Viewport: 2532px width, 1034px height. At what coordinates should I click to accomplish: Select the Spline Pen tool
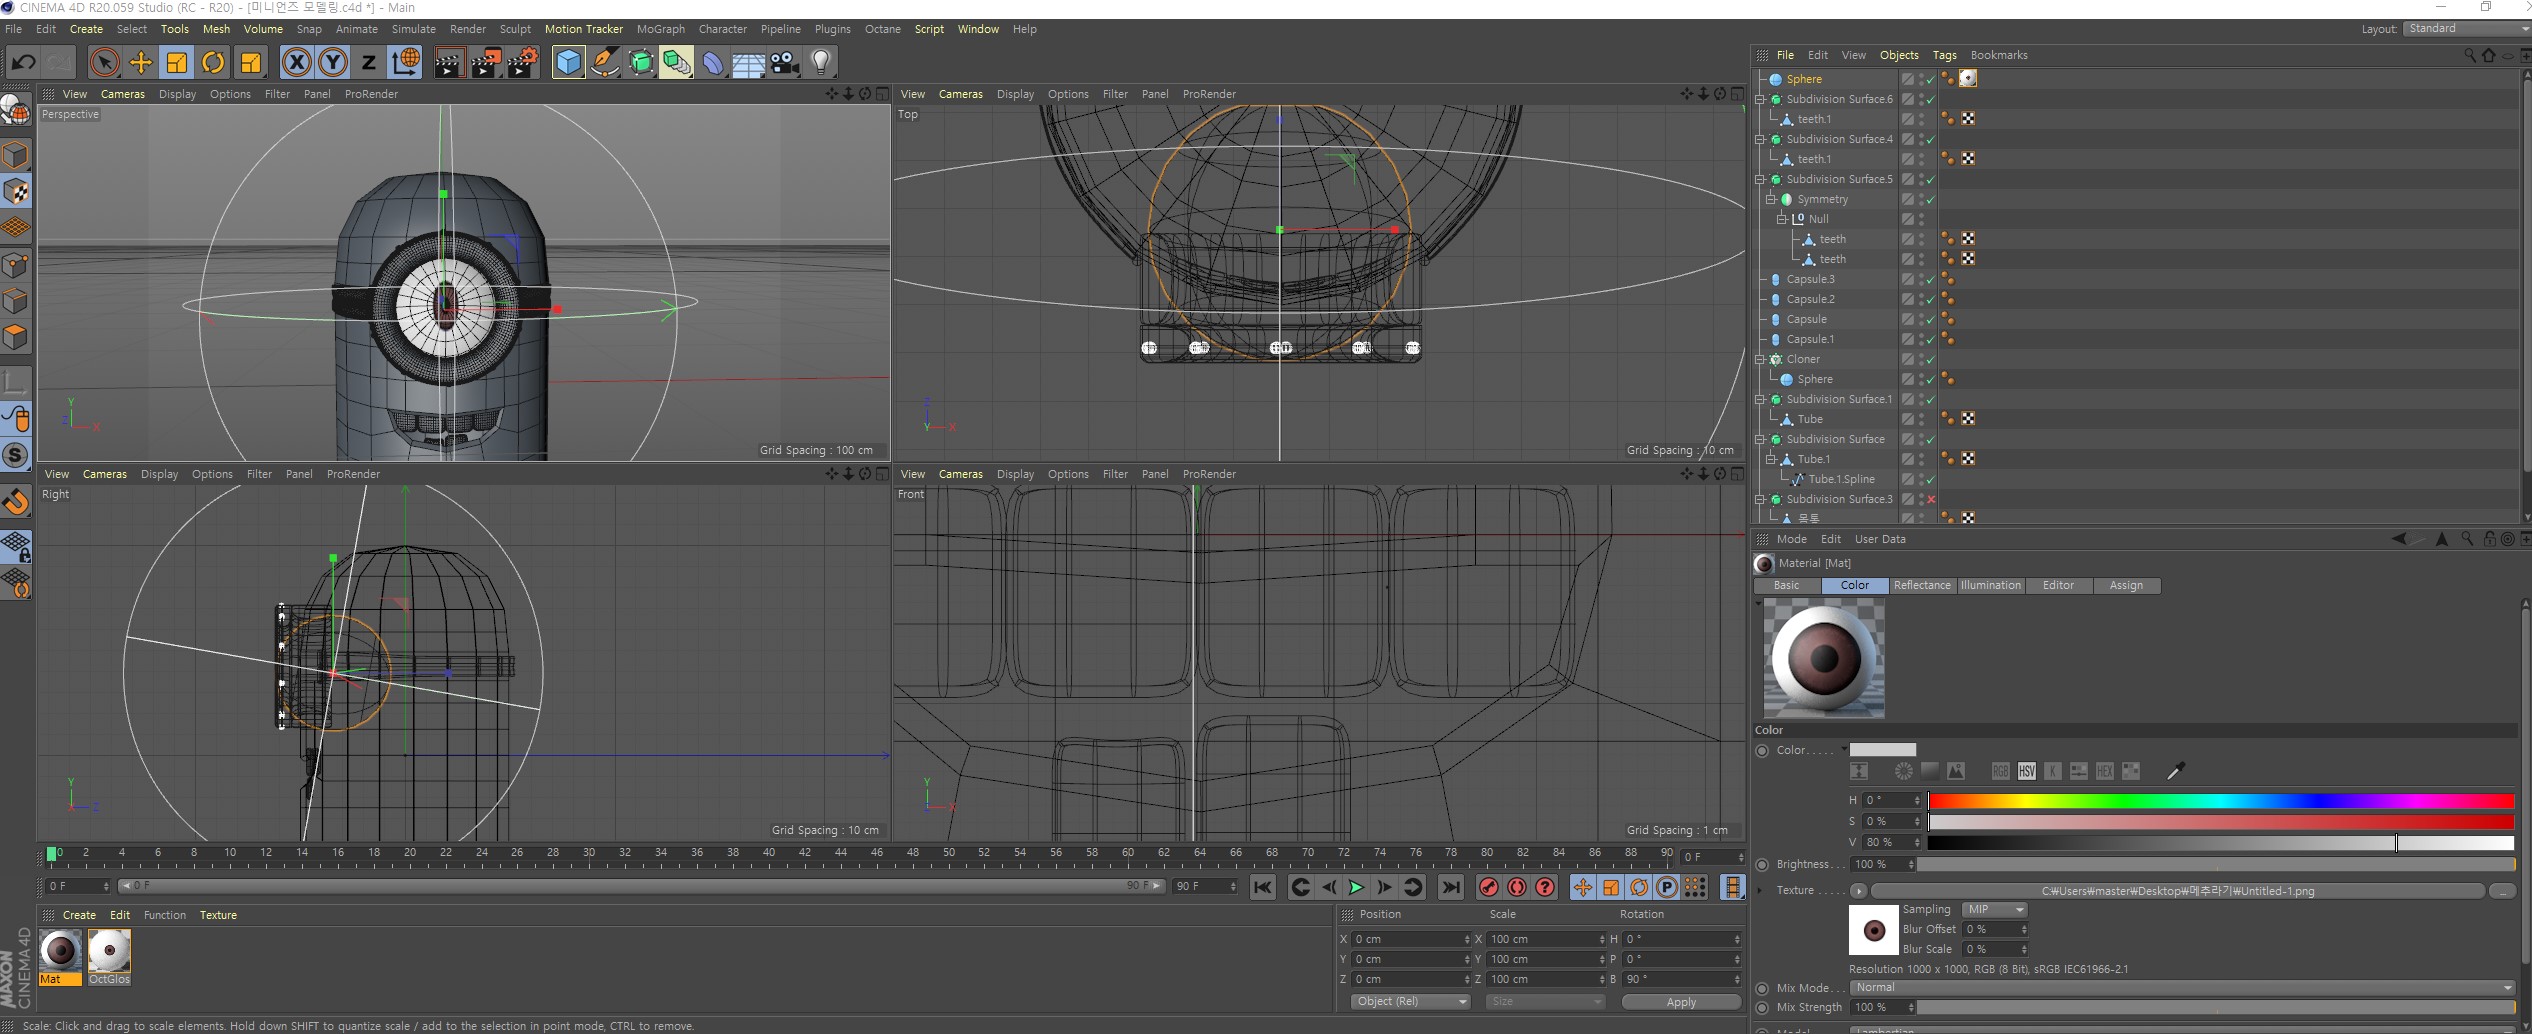(605, 62)
